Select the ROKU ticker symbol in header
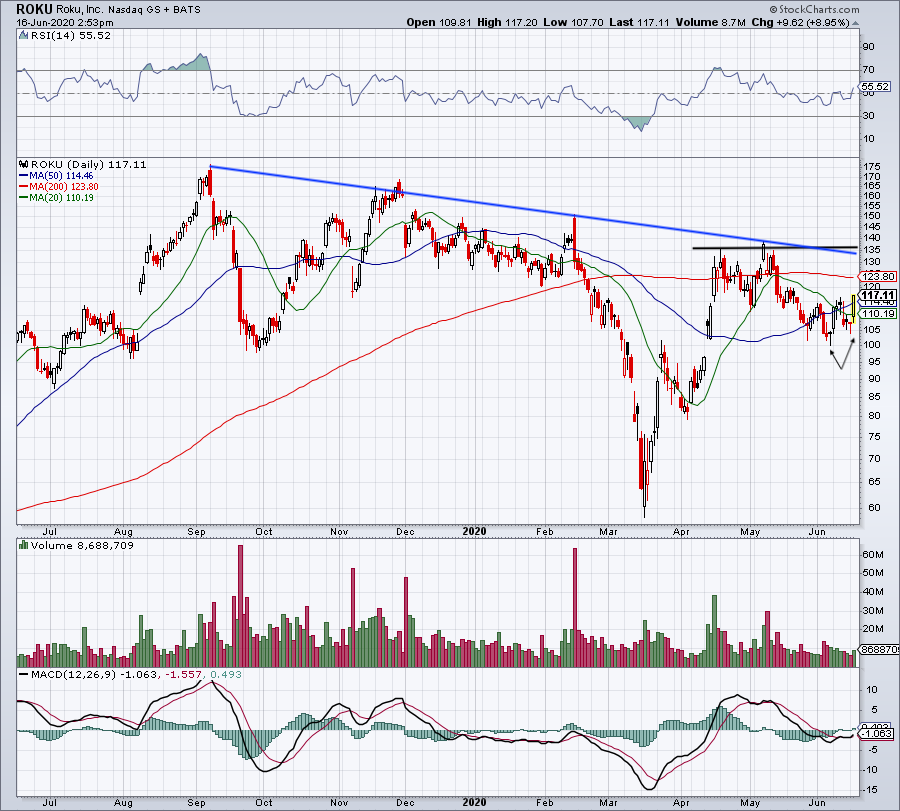 [x=34, y=9]
